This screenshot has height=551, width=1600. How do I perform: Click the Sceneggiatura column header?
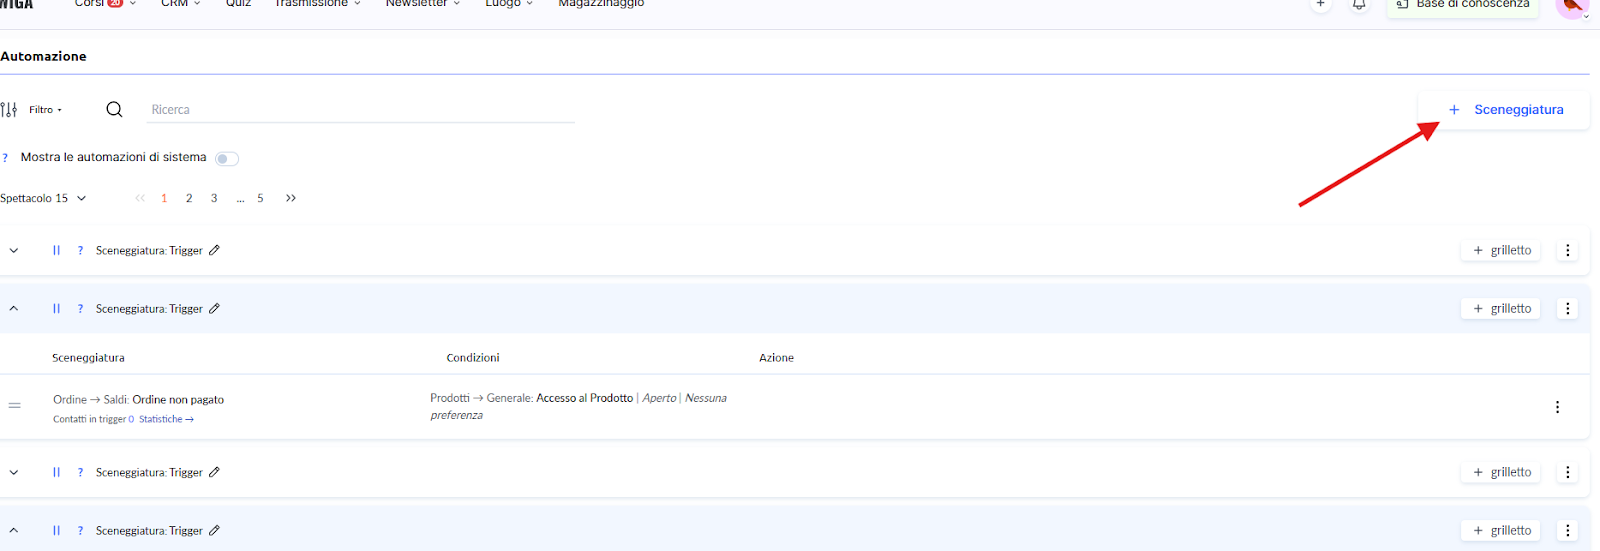point(88,358)
